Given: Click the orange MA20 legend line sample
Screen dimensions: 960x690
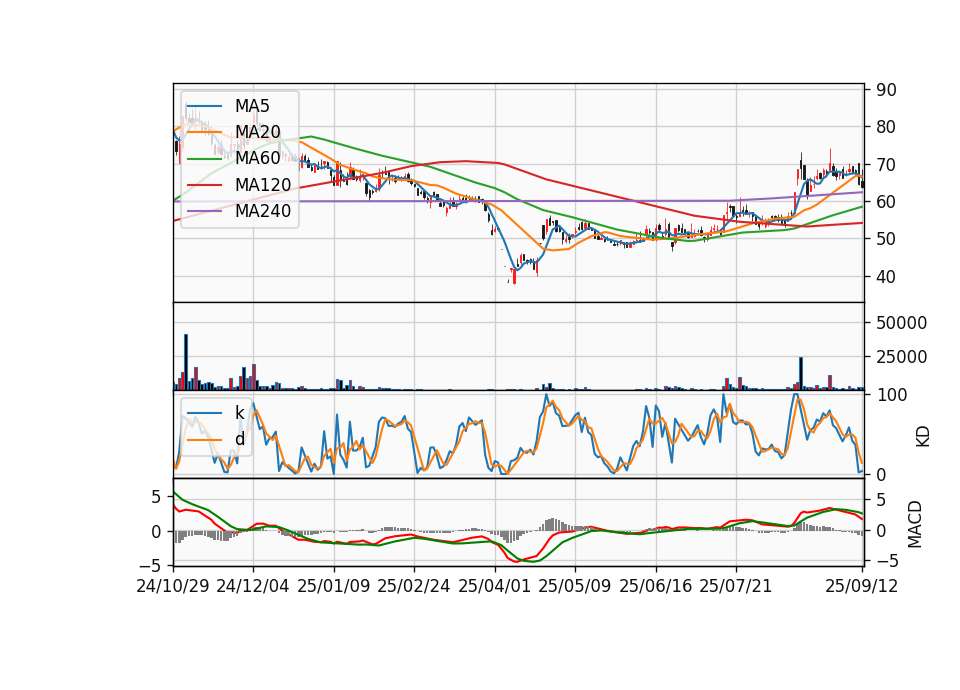Looking at the screenshot, I should (x=204, y=133).
